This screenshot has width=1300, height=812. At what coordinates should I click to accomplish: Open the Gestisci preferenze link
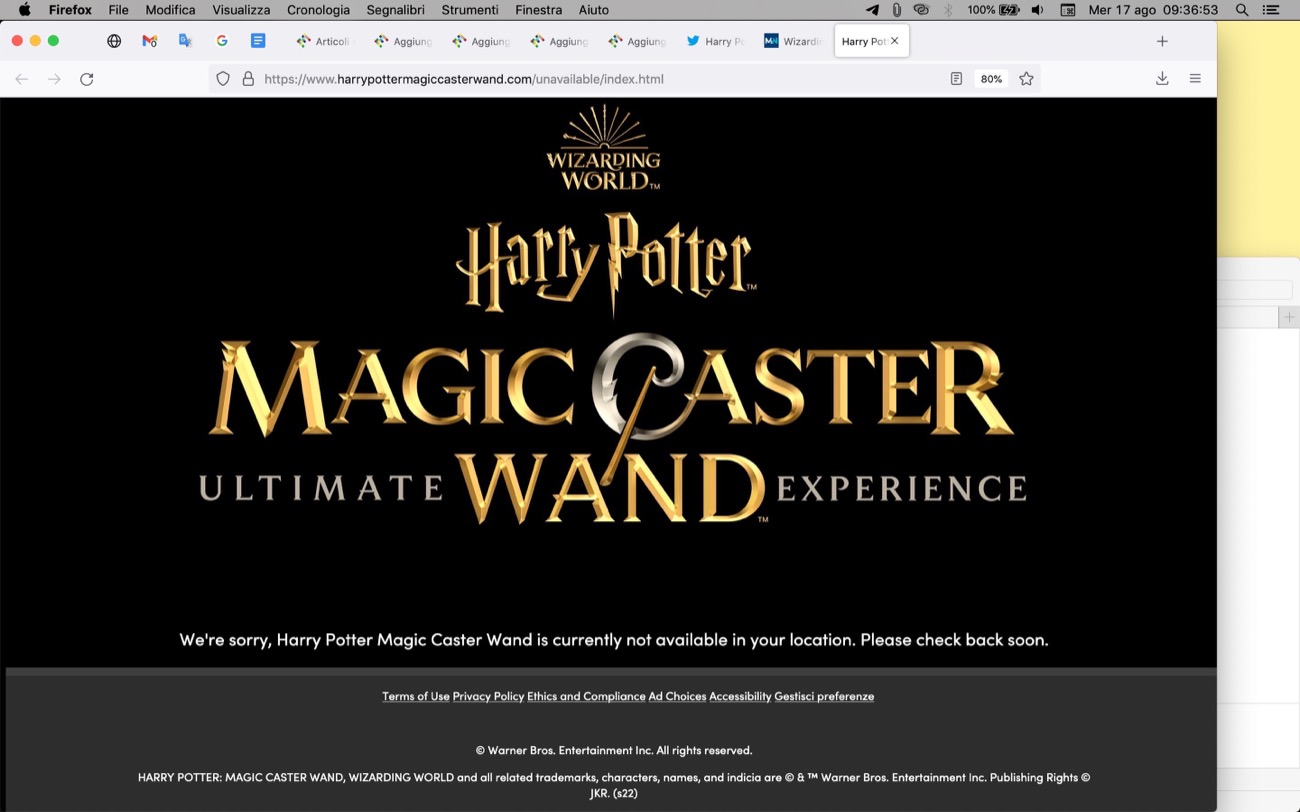[824, 696]
